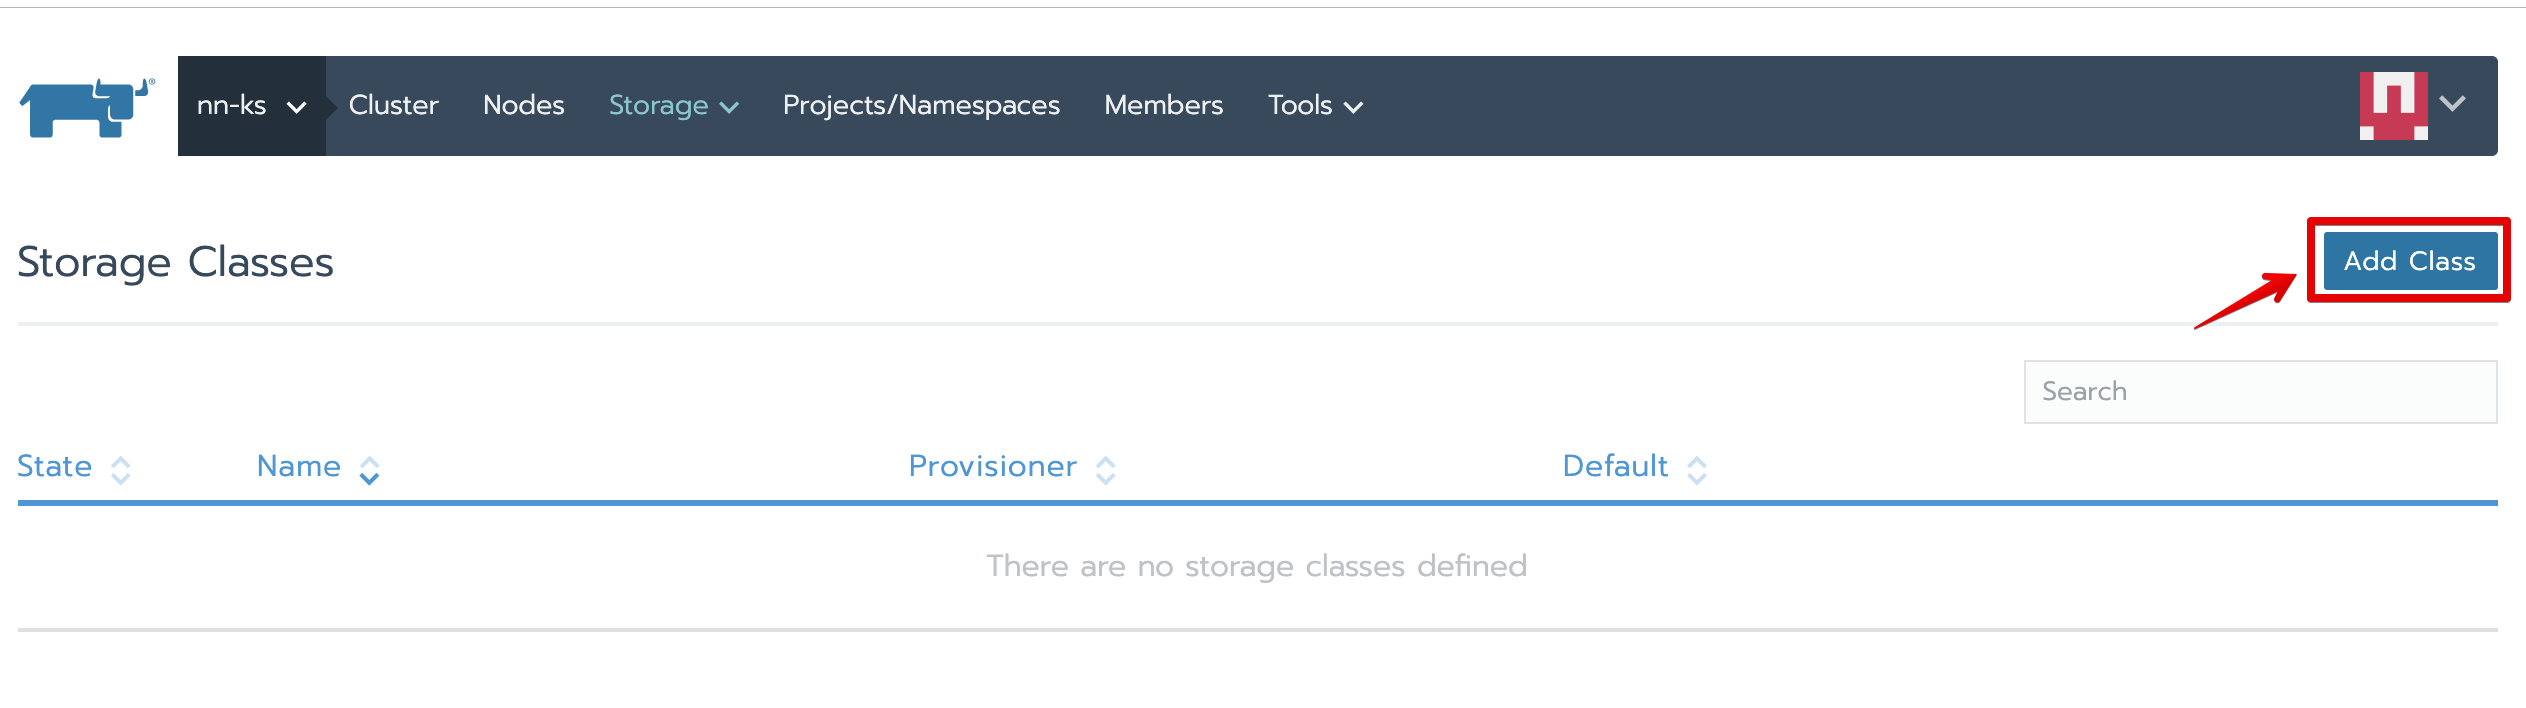Click the sort arrows icon beside State
Screen dimensions: 2526x708
click(121, 470)
